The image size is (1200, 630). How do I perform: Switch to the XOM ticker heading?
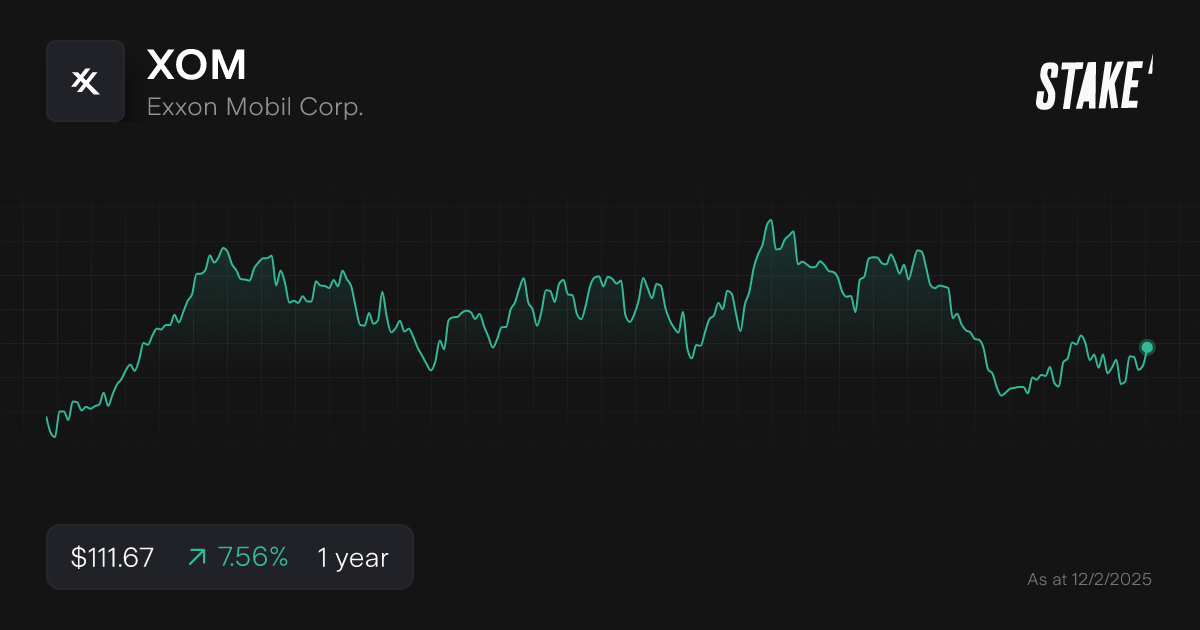[197, 65]
